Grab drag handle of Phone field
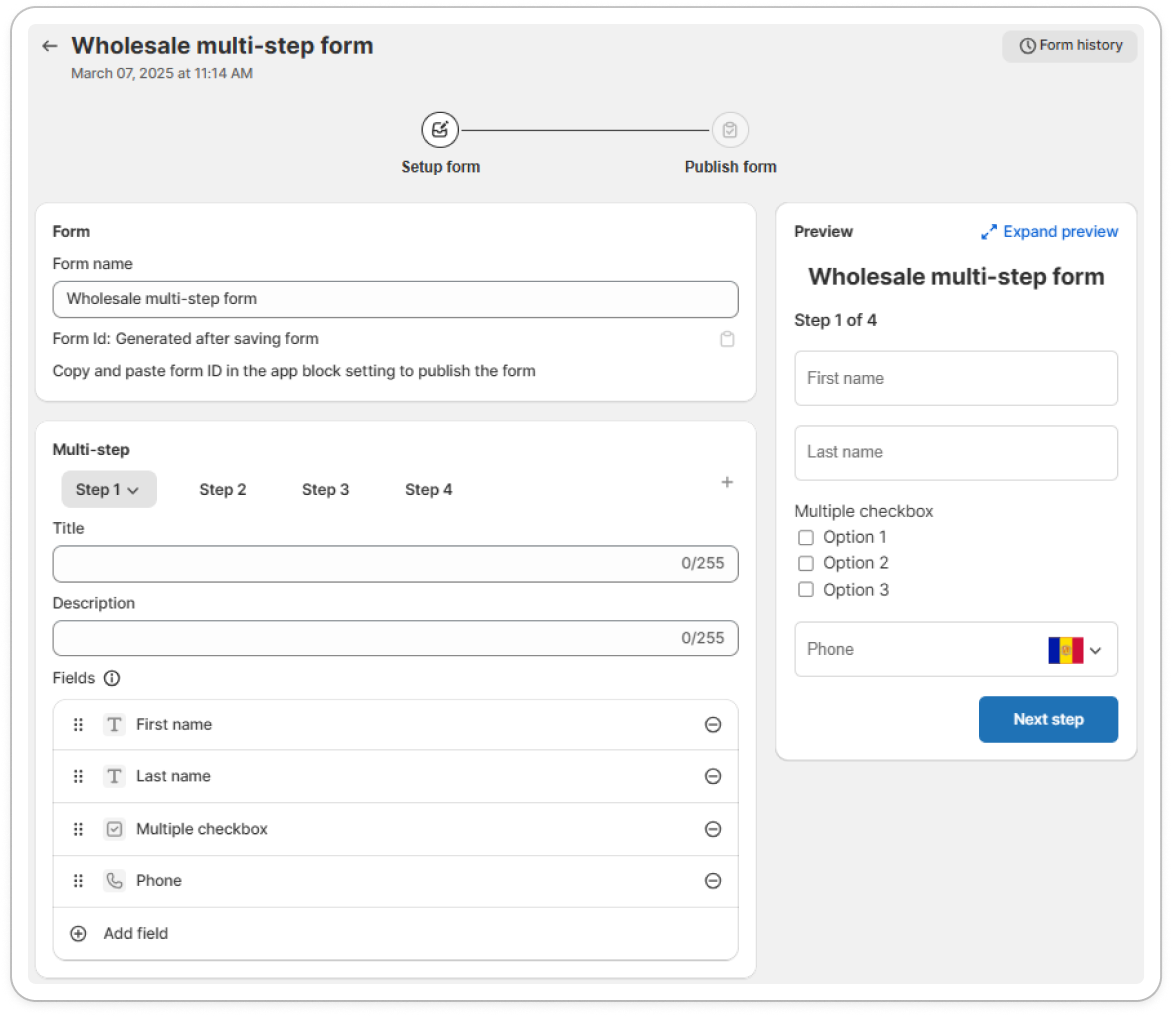 (78, 881)
